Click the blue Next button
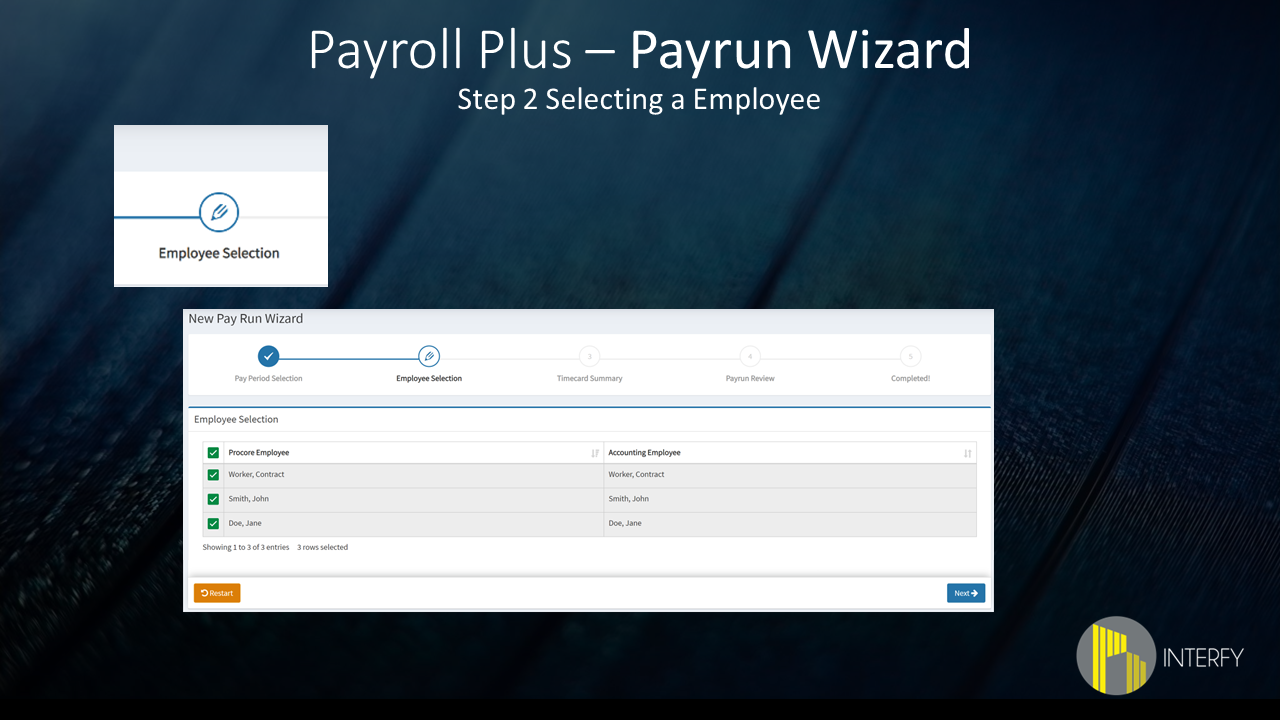1280x720 pixels. click(x=965, y=593)
